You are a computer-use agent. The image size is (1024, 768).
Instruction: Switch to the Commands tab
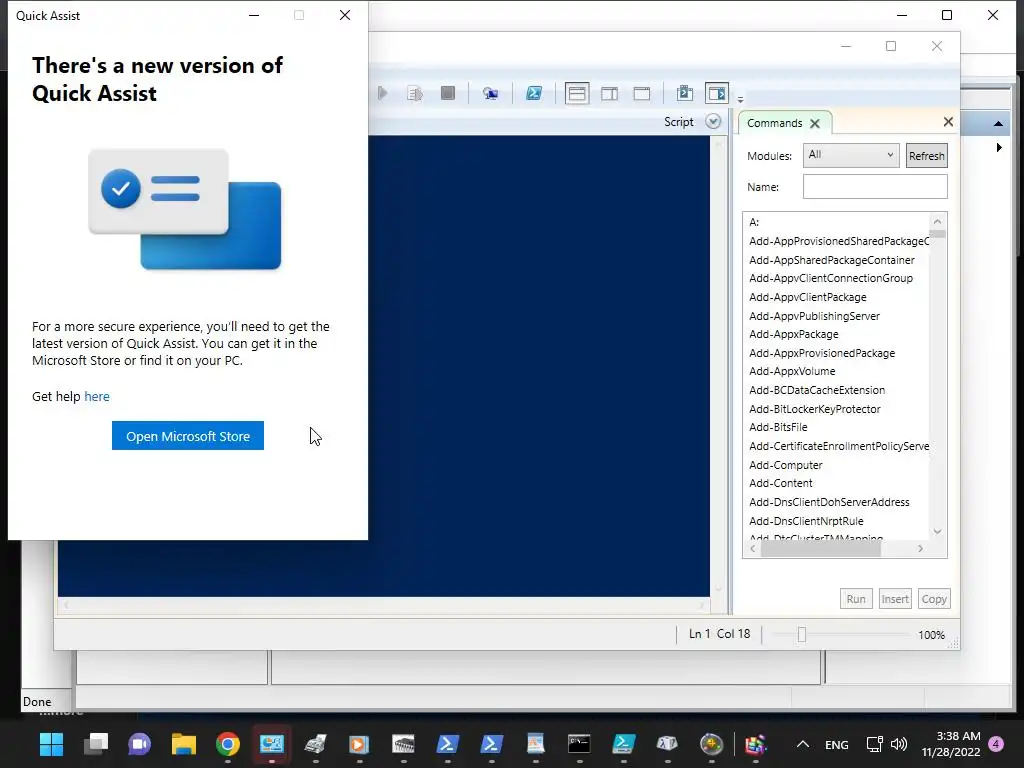775,123
